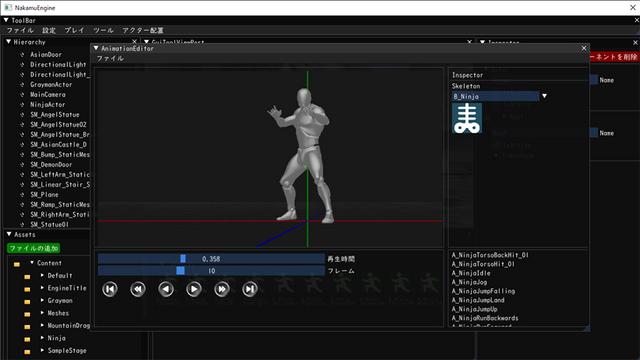Click the green ファイルの追加 button

[33, 248]
